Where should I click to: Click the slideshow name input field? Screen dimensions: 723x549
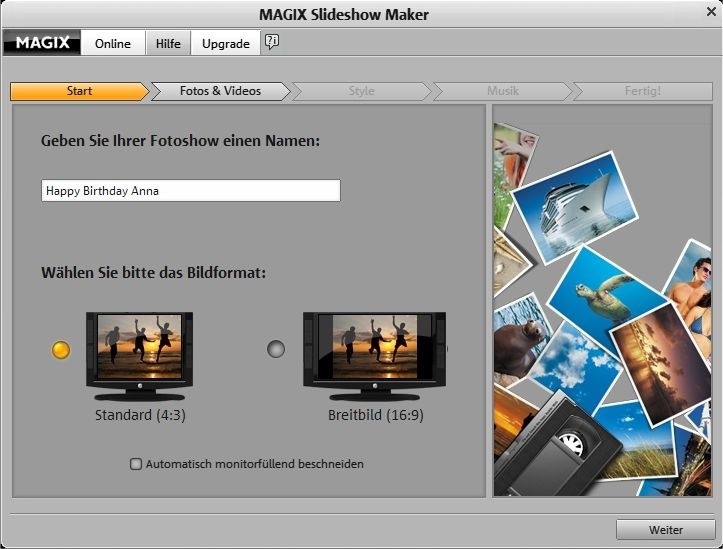[191, 190]
